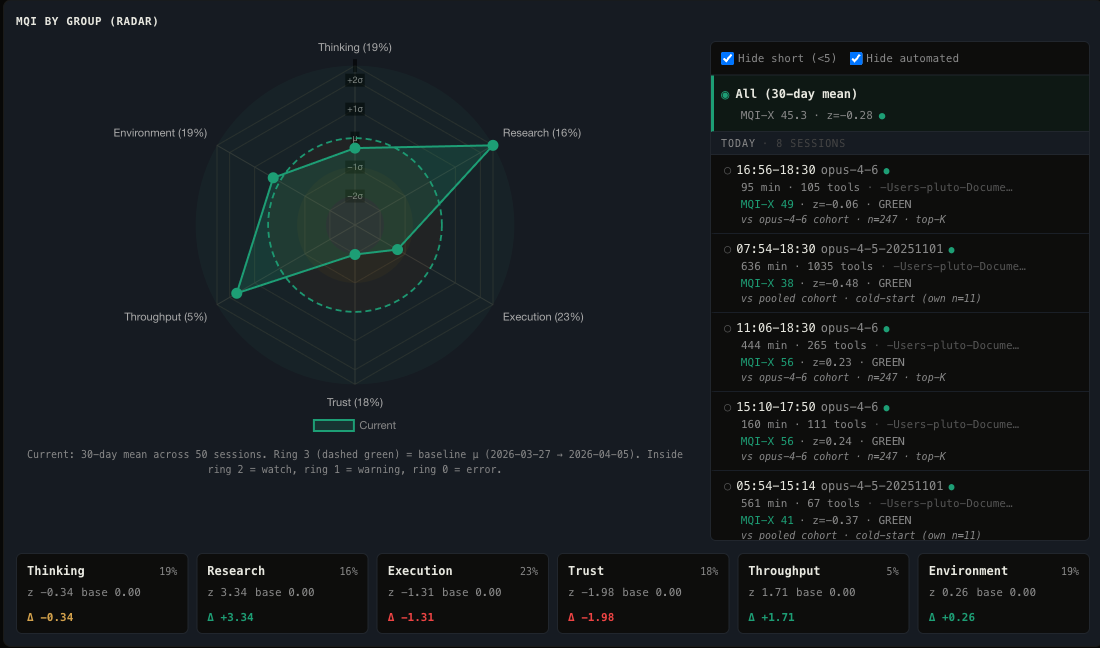Click green dot after 15:10–17:50 opus-4-6

[x=887, y=407]
